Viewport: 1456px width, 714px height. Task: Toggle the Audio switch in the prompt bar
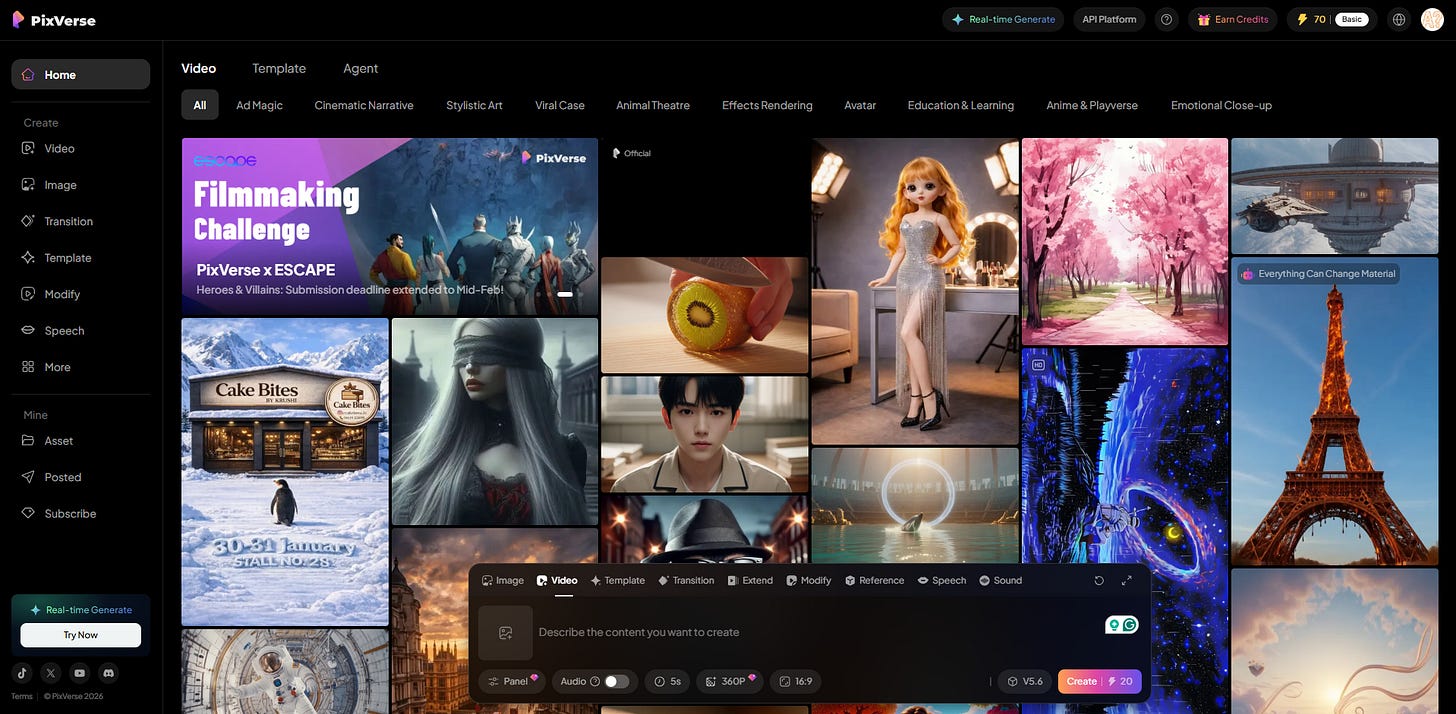click(x=618, y=681)
